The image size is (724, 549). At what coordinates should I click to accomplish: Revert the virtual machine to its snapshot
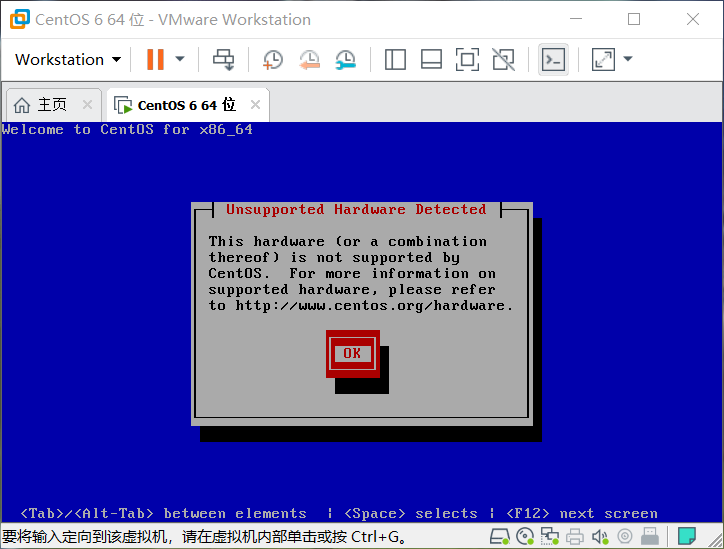tap(309, 60)
